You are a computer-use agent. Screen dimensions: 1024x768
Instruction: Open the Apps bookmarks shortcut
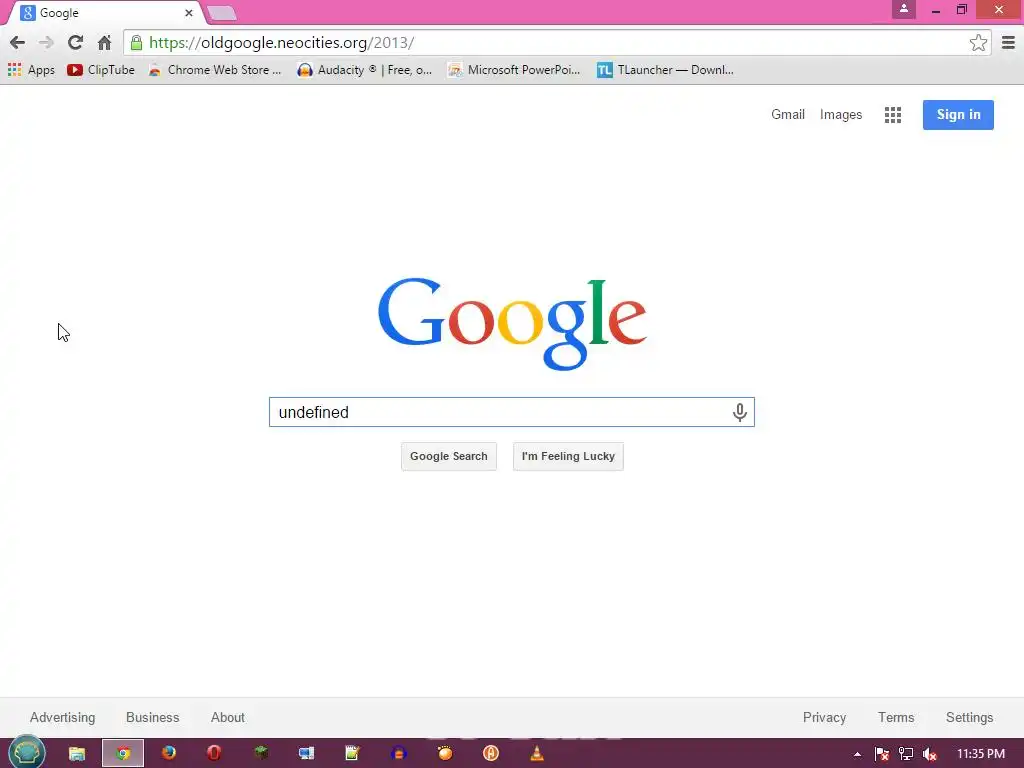(31, 70)
